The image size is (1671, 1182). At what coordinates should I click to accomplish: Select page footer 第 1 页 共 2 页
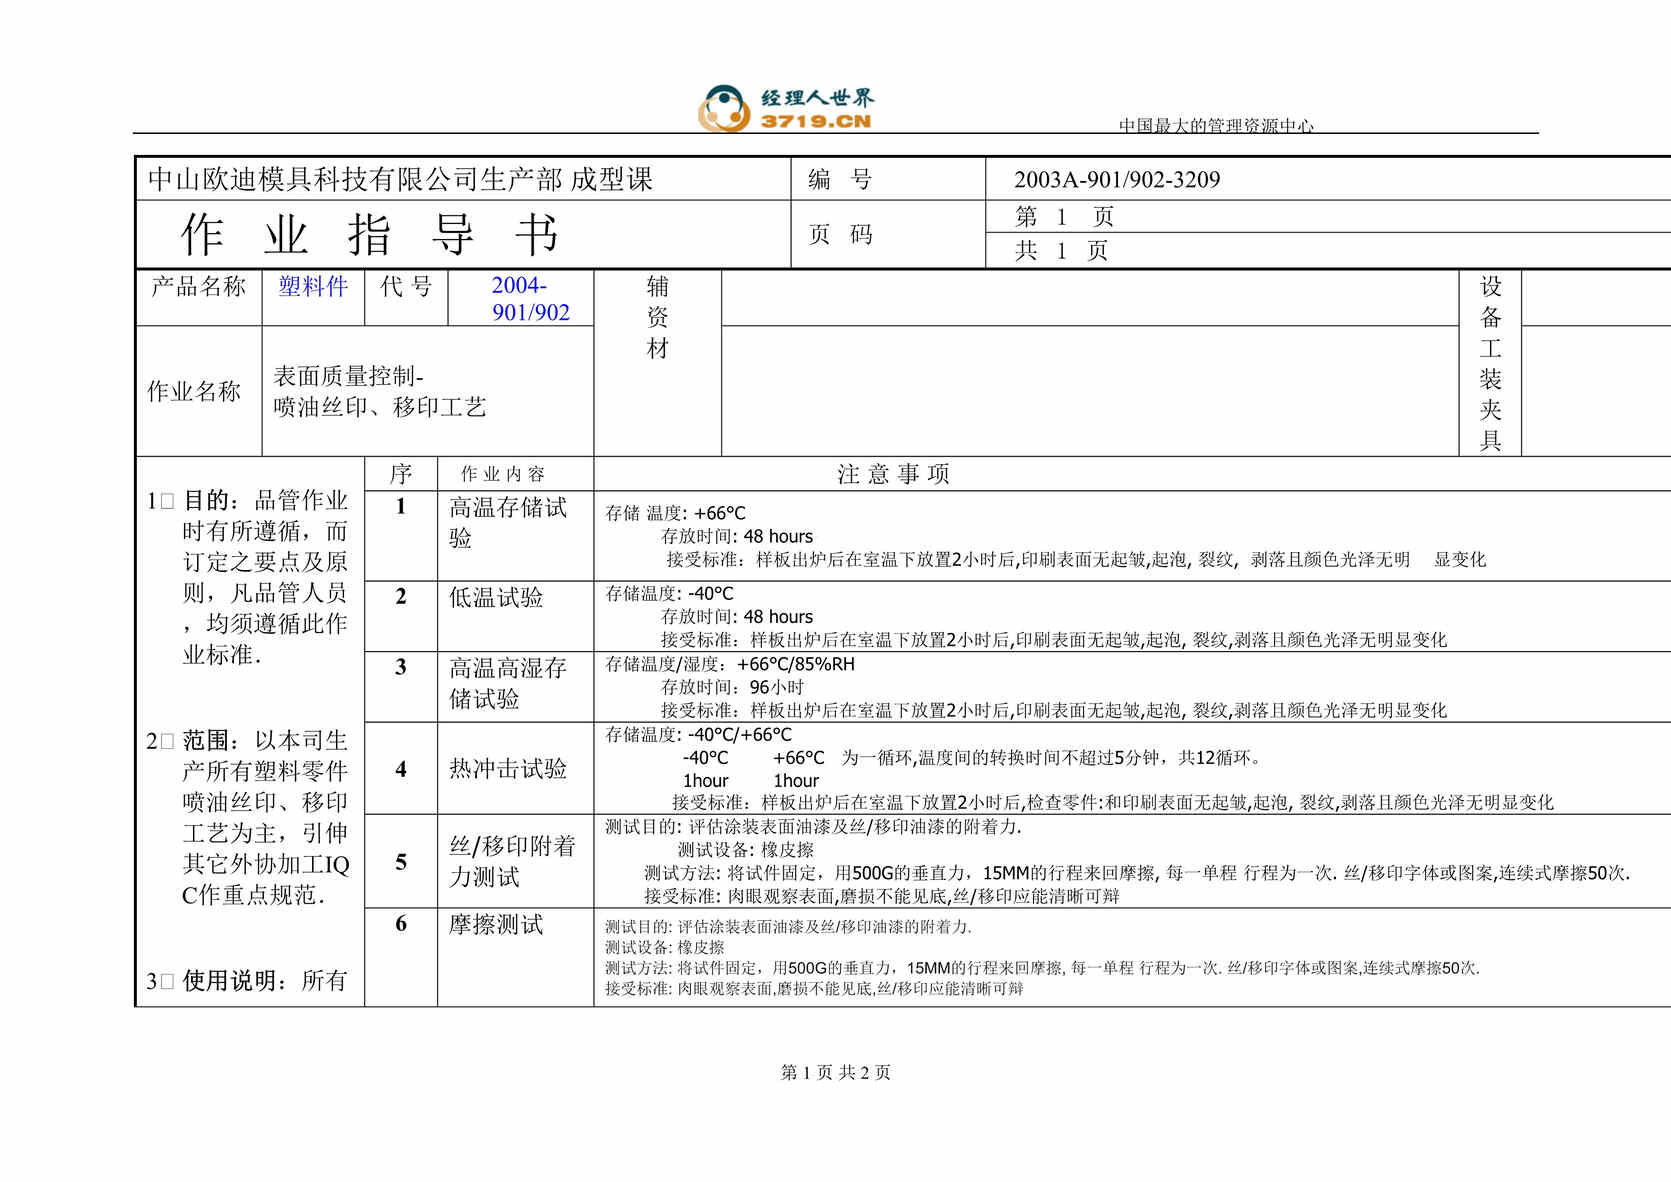pyautogui.click(x=835, y=1072)
